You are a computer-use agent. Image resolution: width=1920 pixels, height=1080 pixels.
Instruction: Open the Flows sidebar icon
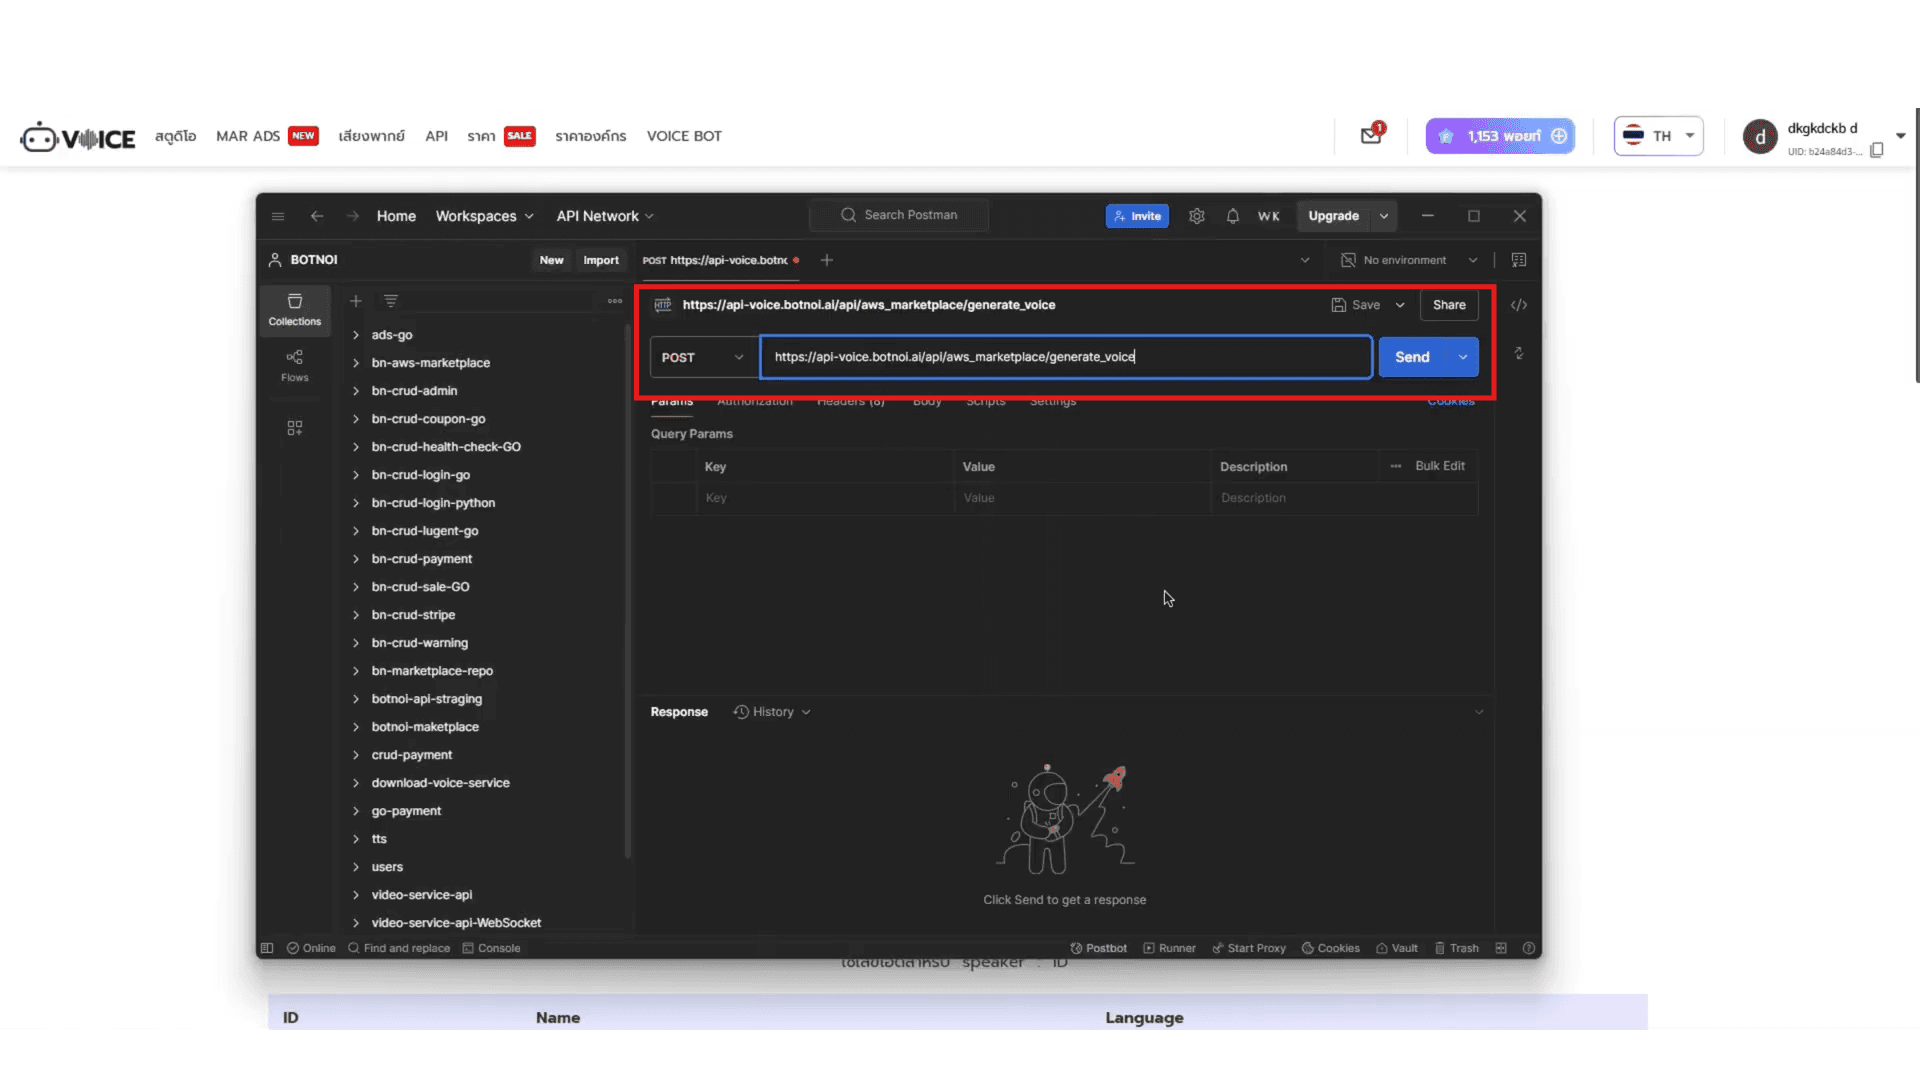294,365
